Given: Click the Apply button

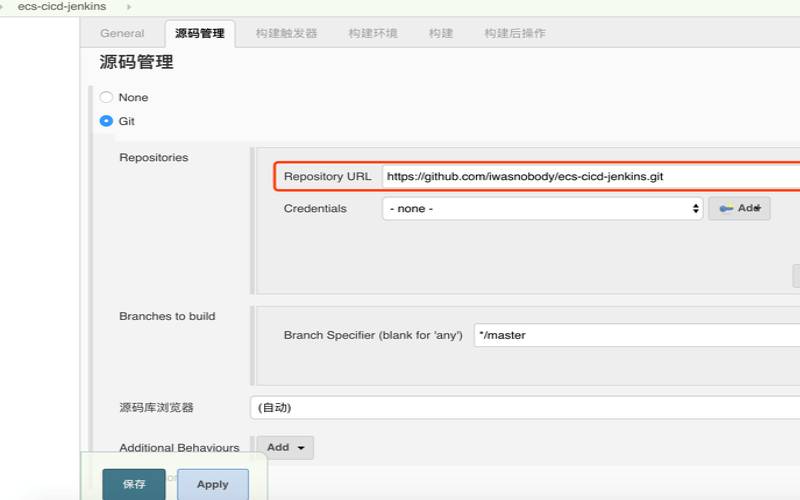Looking at the screenshot, I should coord(213,484).
